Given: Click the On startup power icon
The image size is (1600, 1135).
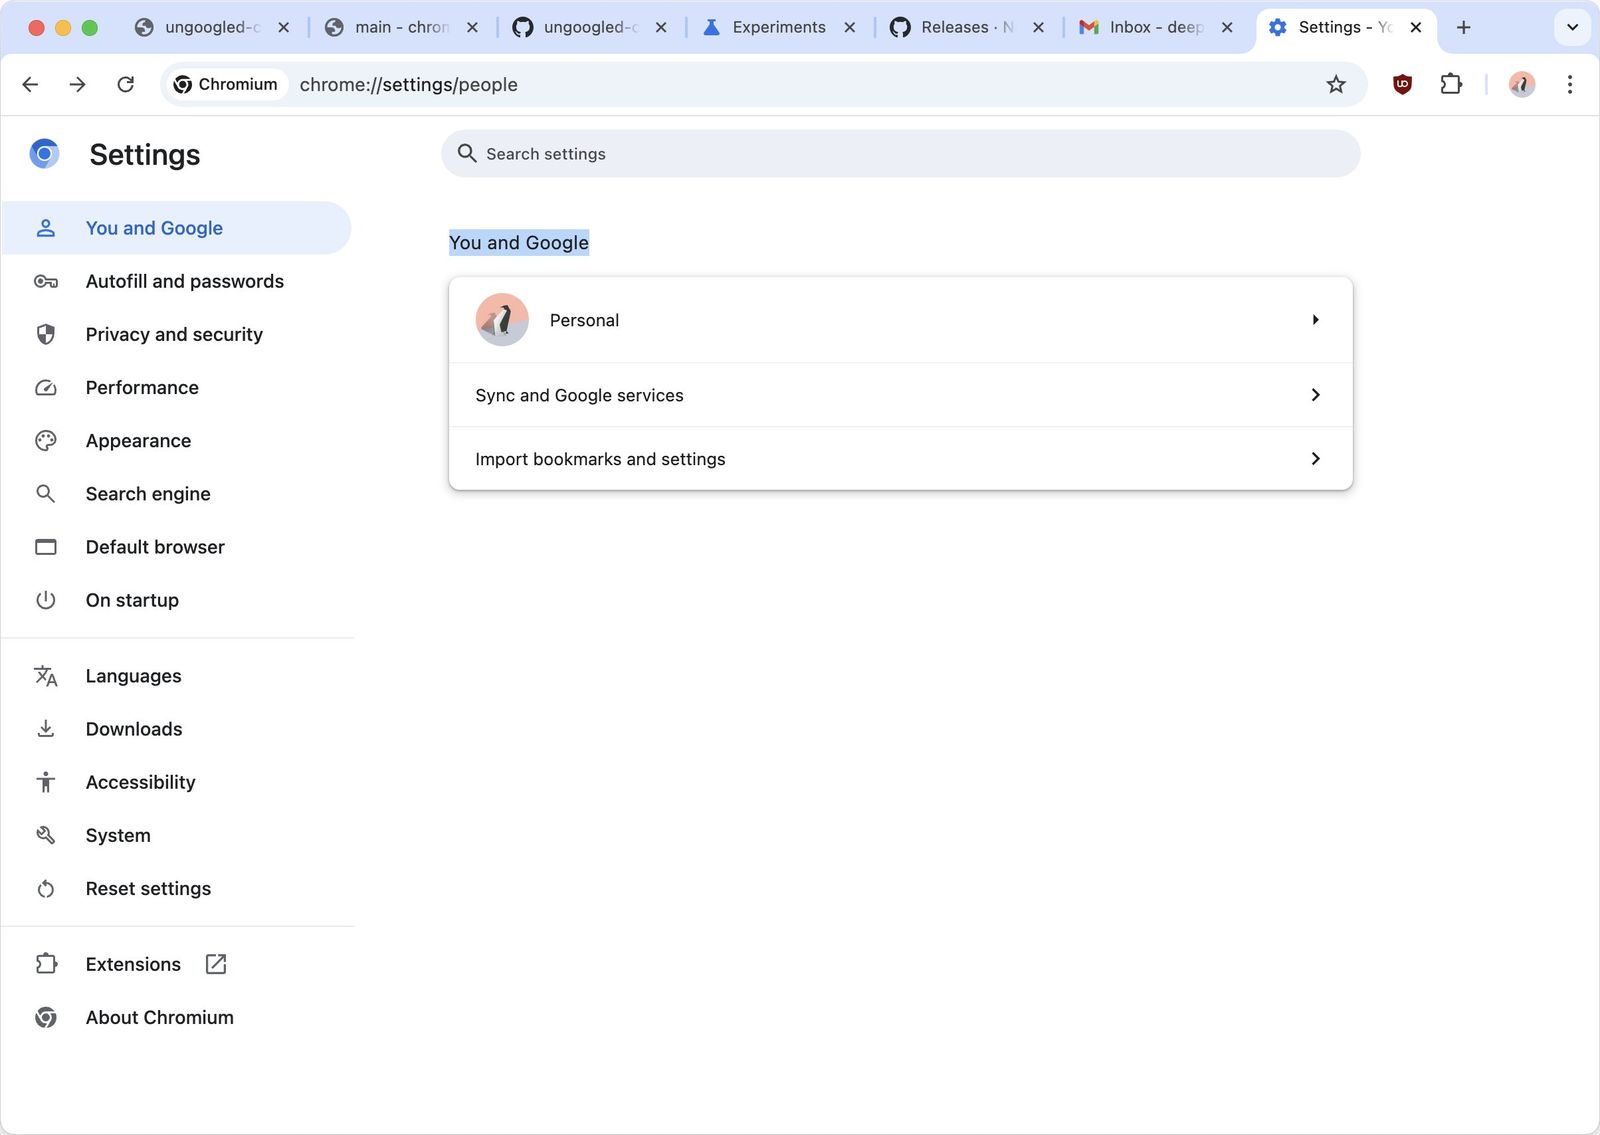Looking at the screenshot, I should [x=46, y=600].
